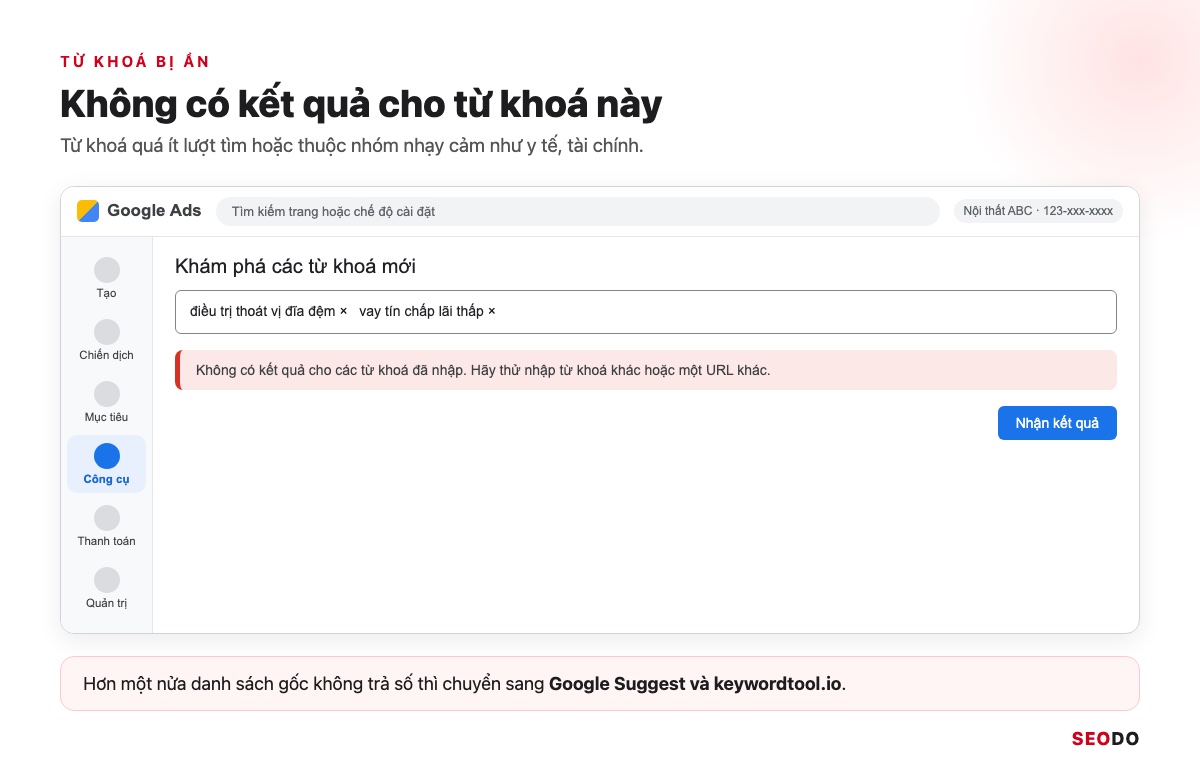Open the Chiến dịch sidebar icon
This screenshot has height=771, width=1200.
click(107, 332)
